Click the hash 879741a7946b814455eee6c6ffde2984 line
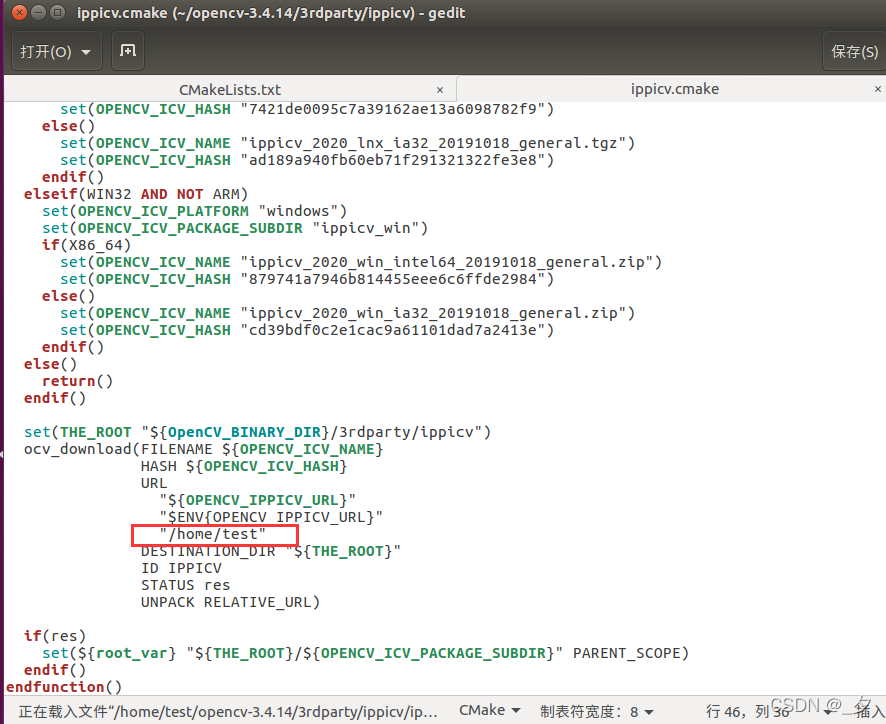This screenshot has width=886, height=724. tap(307, 279)
